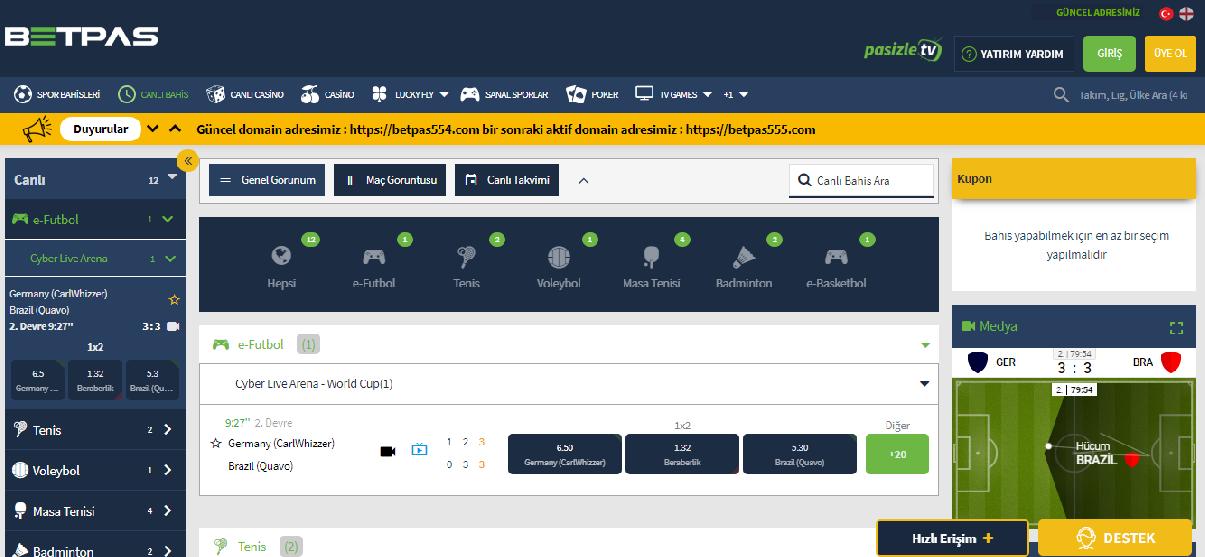Click the Yatırım Yardım button
Screen dimensions: 1205x557
(x=1014, y=54)
